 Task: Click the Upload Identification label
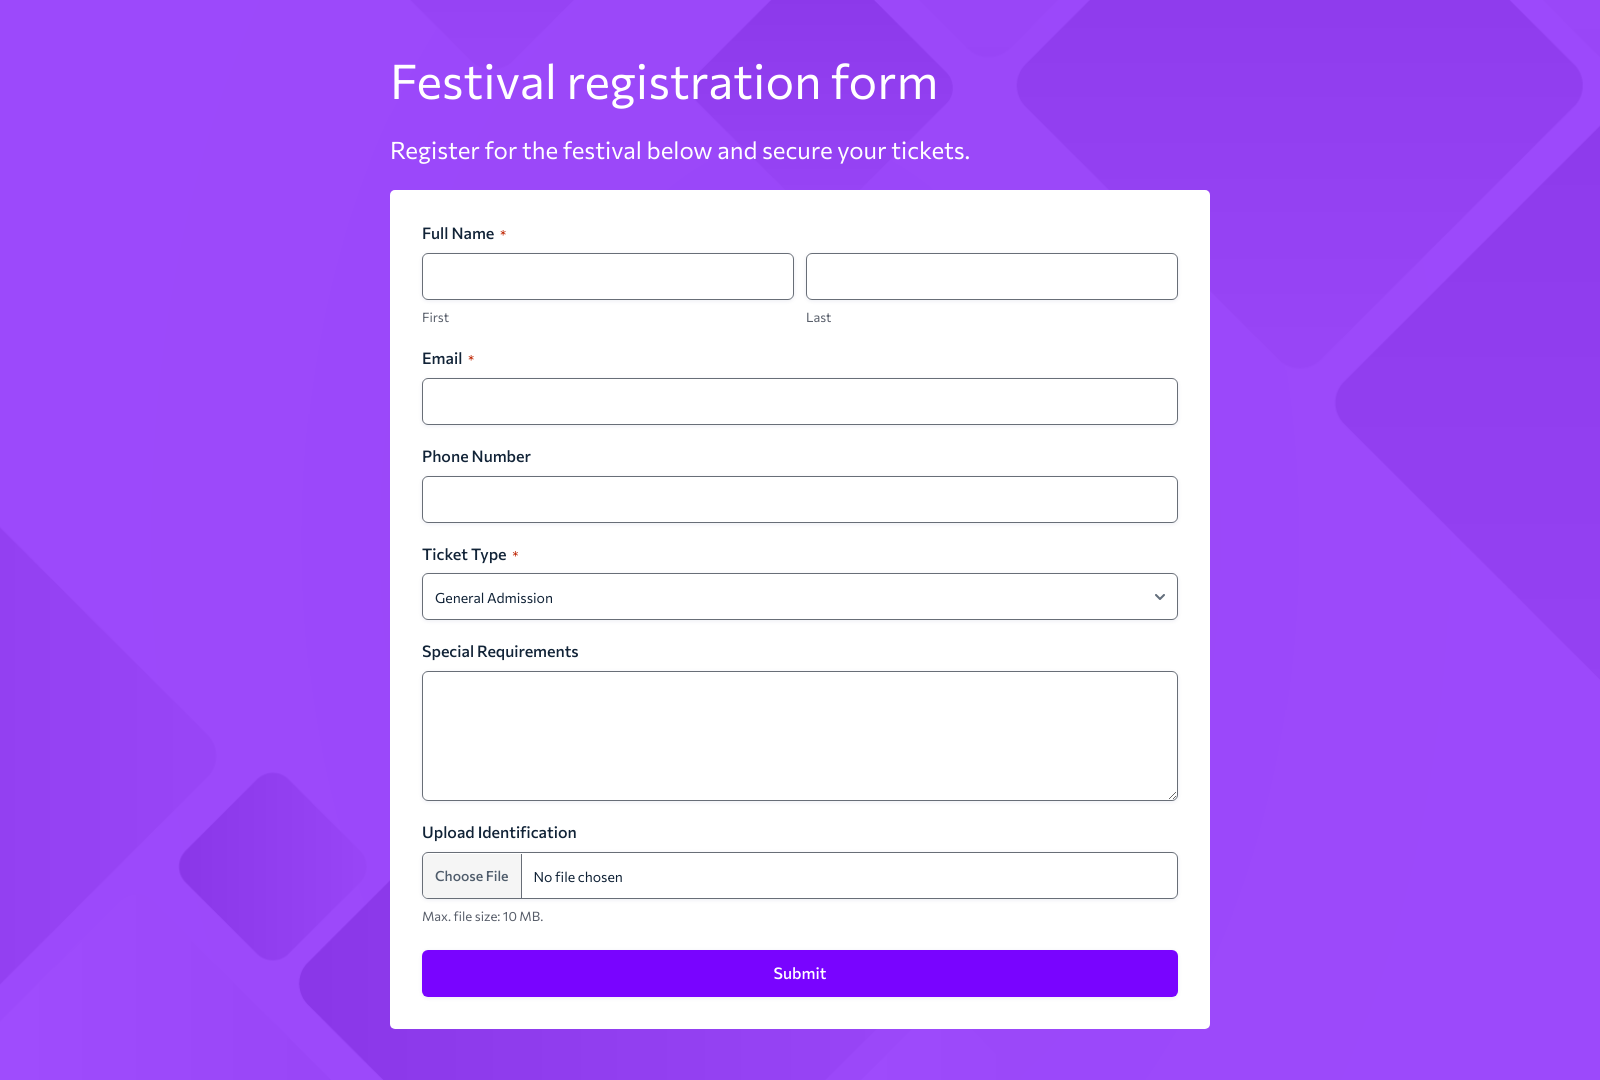coord(499,832)
